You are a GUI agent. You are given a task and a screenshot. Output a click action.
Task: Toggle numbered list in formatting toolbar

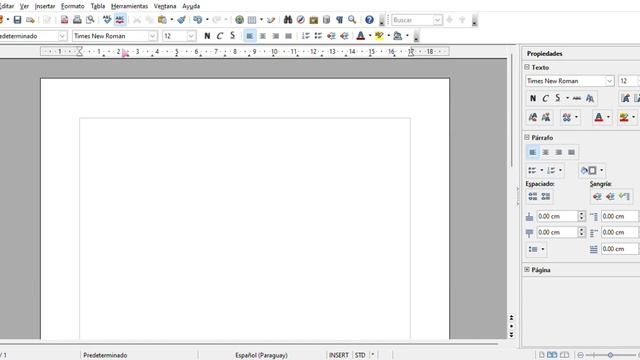306,36
